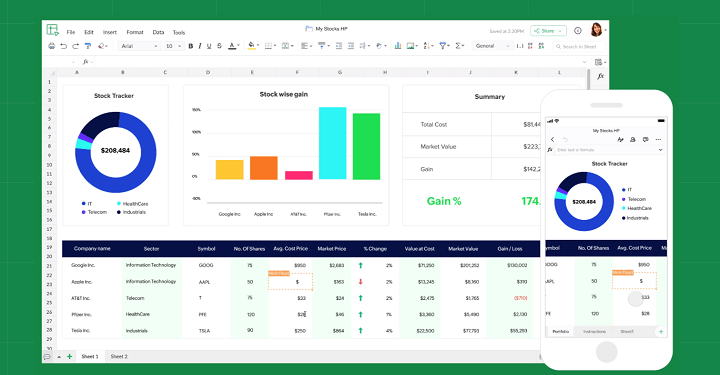Viewport: 720px width, 375px height.
Task: Click the last toolbar grid icon with green arrow
Action: (541, 46)
